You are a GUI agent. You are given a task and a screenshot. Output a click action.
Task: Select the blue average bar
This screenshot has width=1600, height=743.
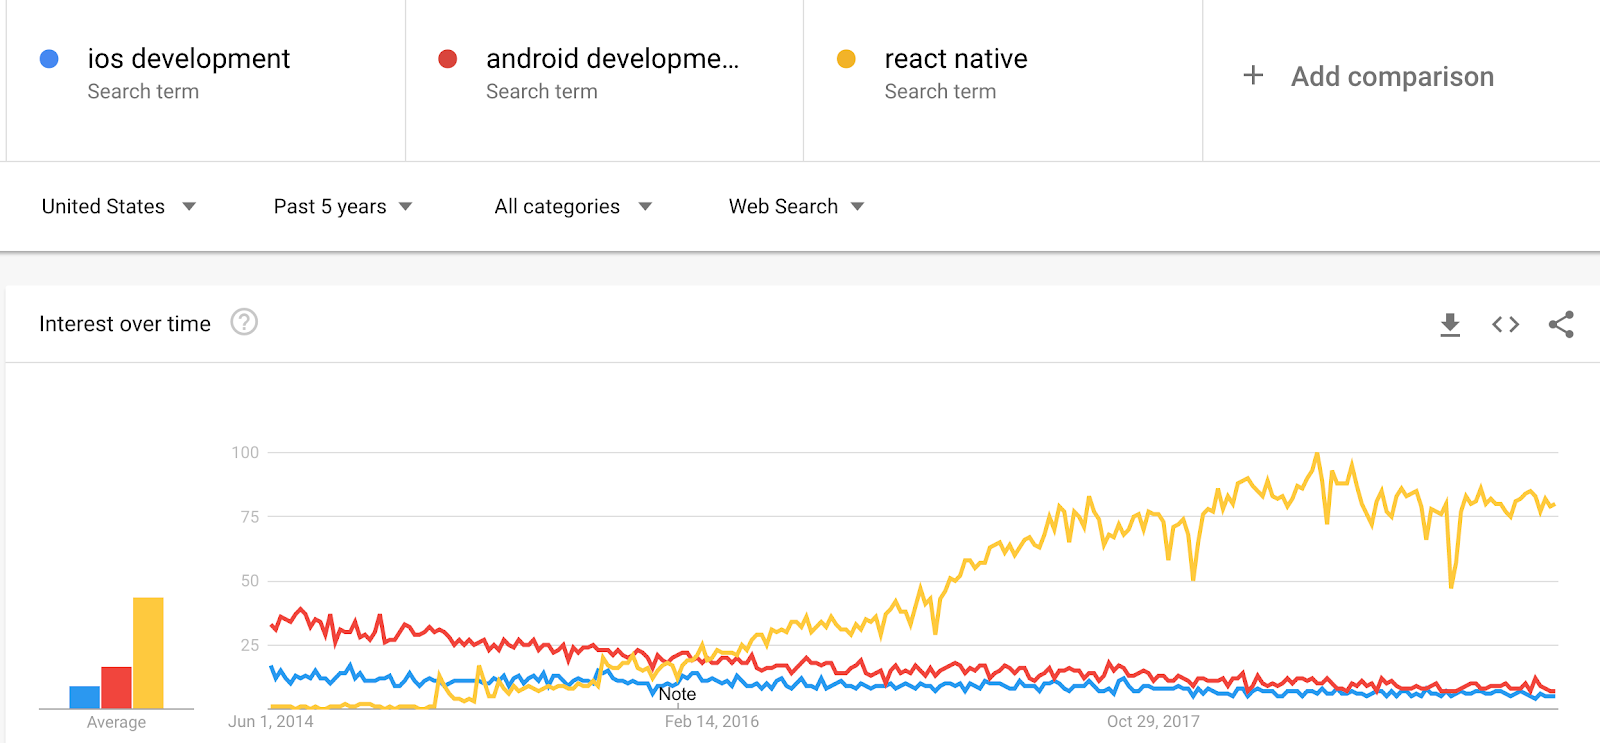point(84,697)
